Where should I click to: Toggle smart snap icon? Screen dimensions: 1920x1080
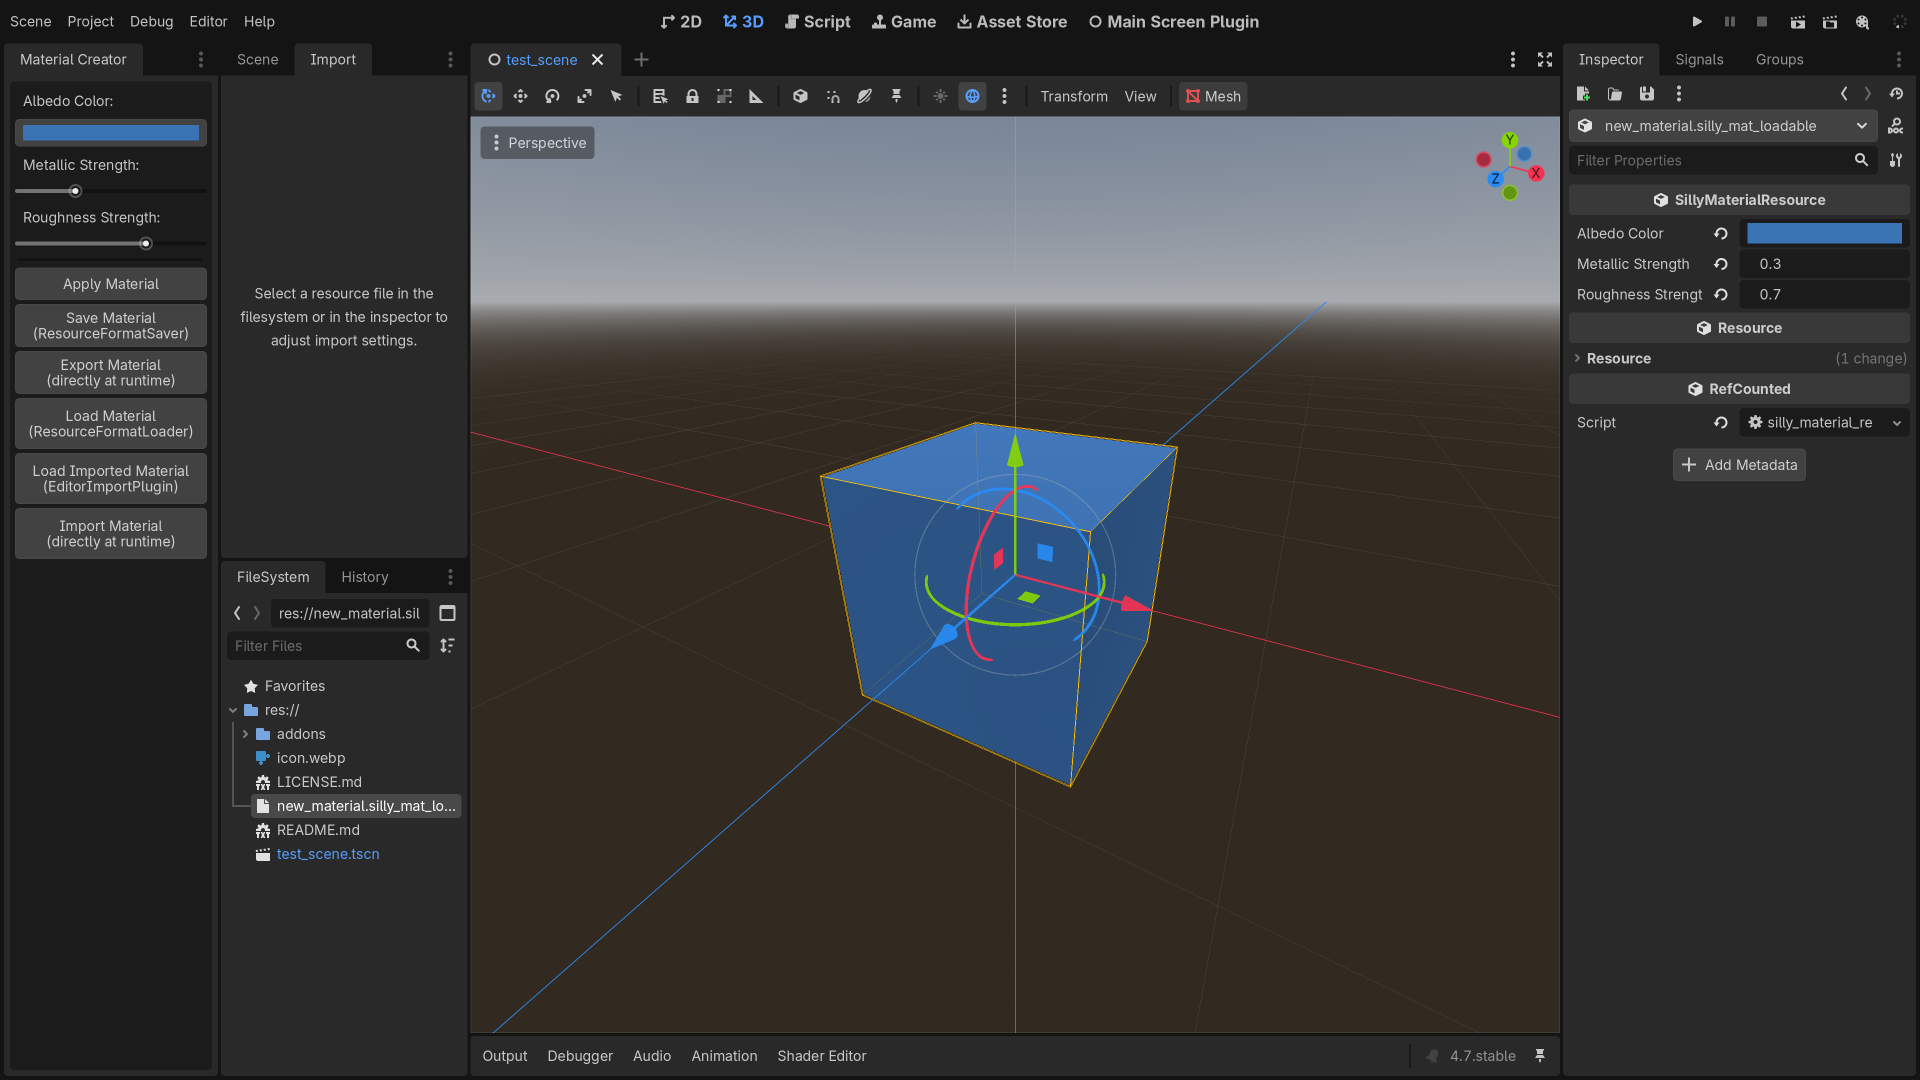[x=832, y=96]
